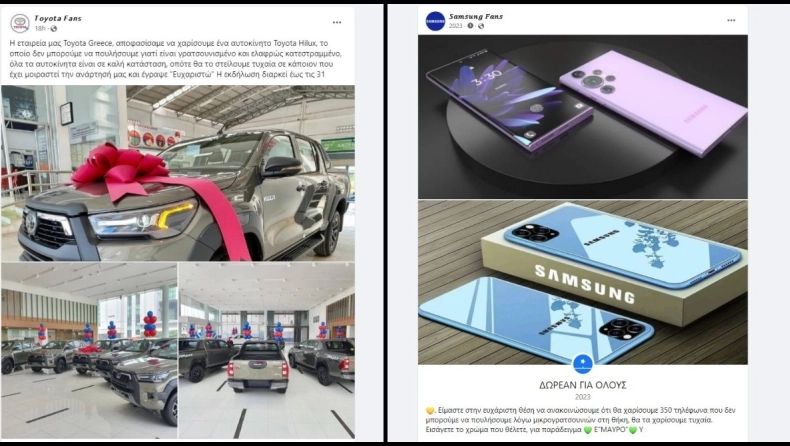The height and width of the screenshot is (446, 790).
Task: Click the 18h post timestamp
Action: click(40, 29)
